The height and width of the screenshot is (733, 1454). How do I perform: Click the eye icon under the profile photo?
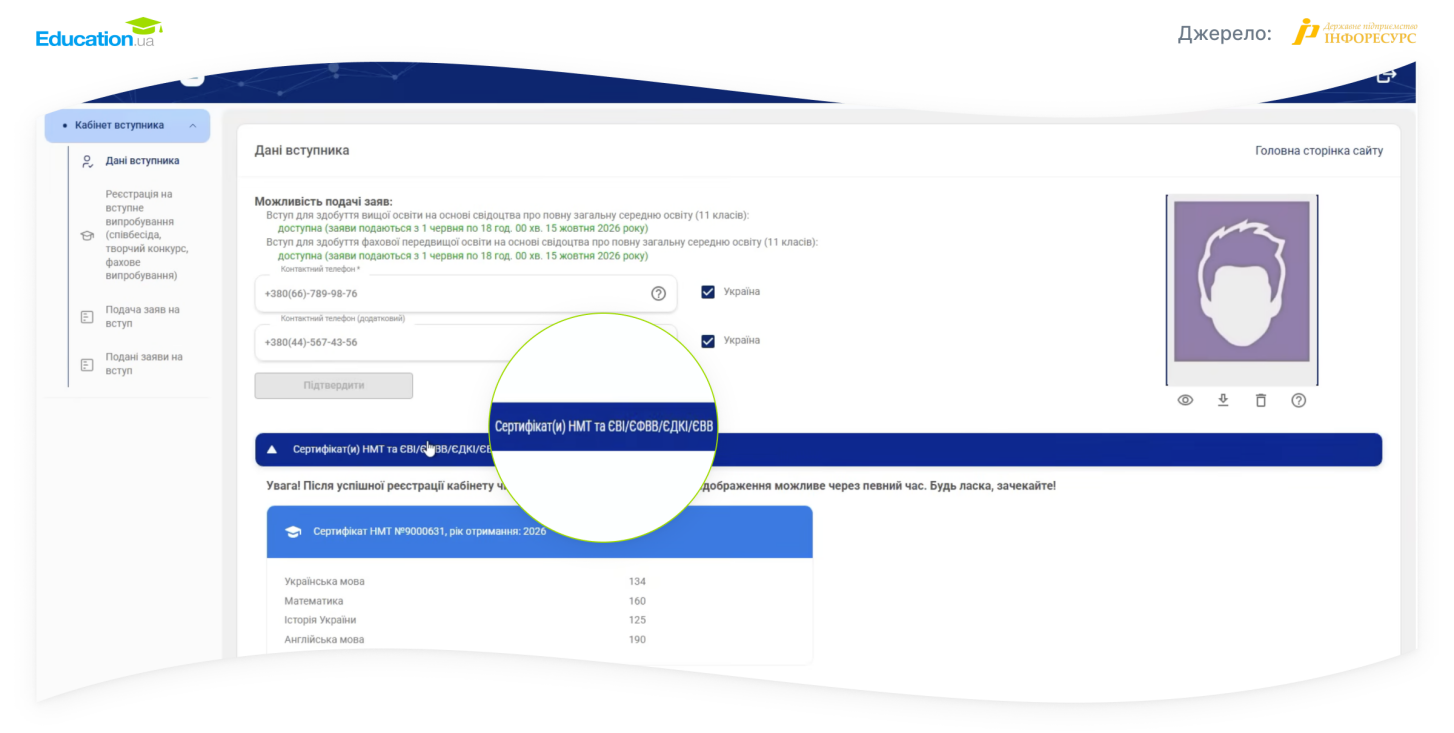(1185, 400)
